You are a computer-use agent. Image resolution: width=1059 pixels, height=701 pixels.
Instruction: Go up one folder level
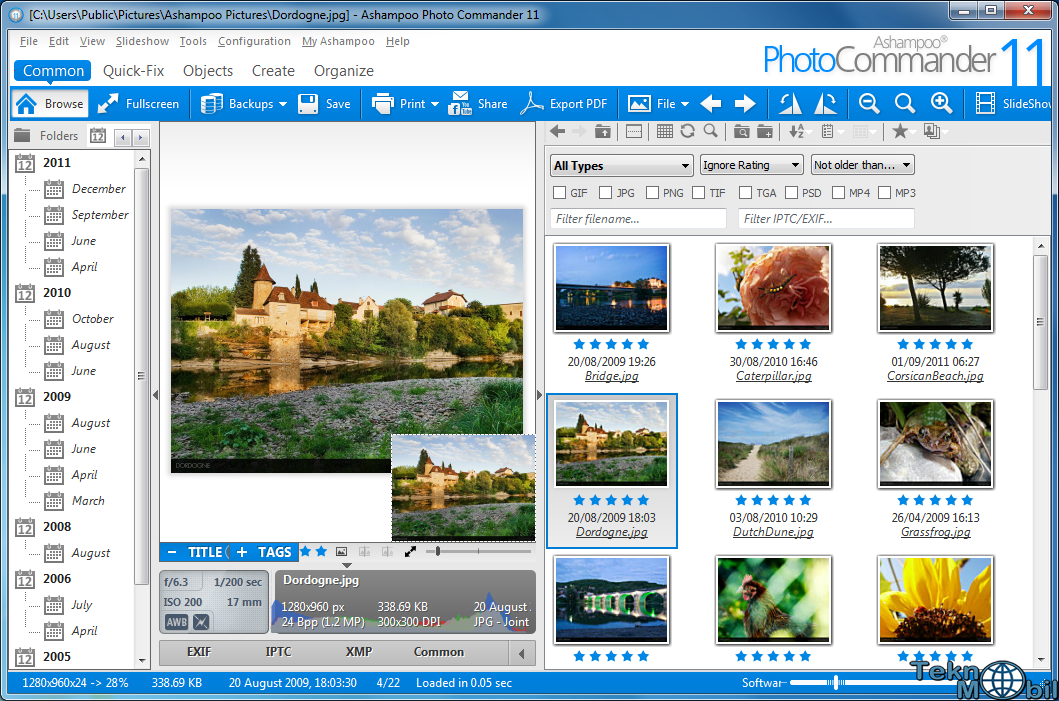coord(602,131)
